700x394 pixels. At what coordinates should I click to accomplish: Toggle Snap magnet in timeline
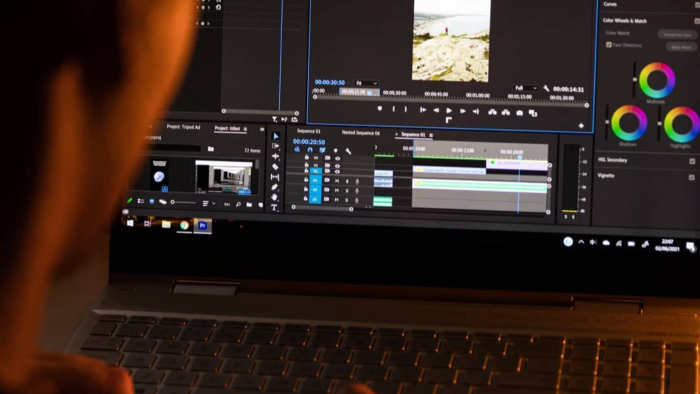click(x=310, y=150)
